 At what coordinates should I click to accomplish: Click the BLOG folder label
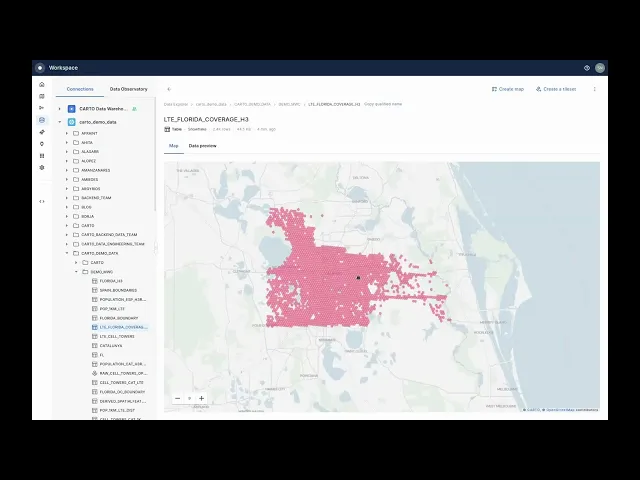(86, 207)
